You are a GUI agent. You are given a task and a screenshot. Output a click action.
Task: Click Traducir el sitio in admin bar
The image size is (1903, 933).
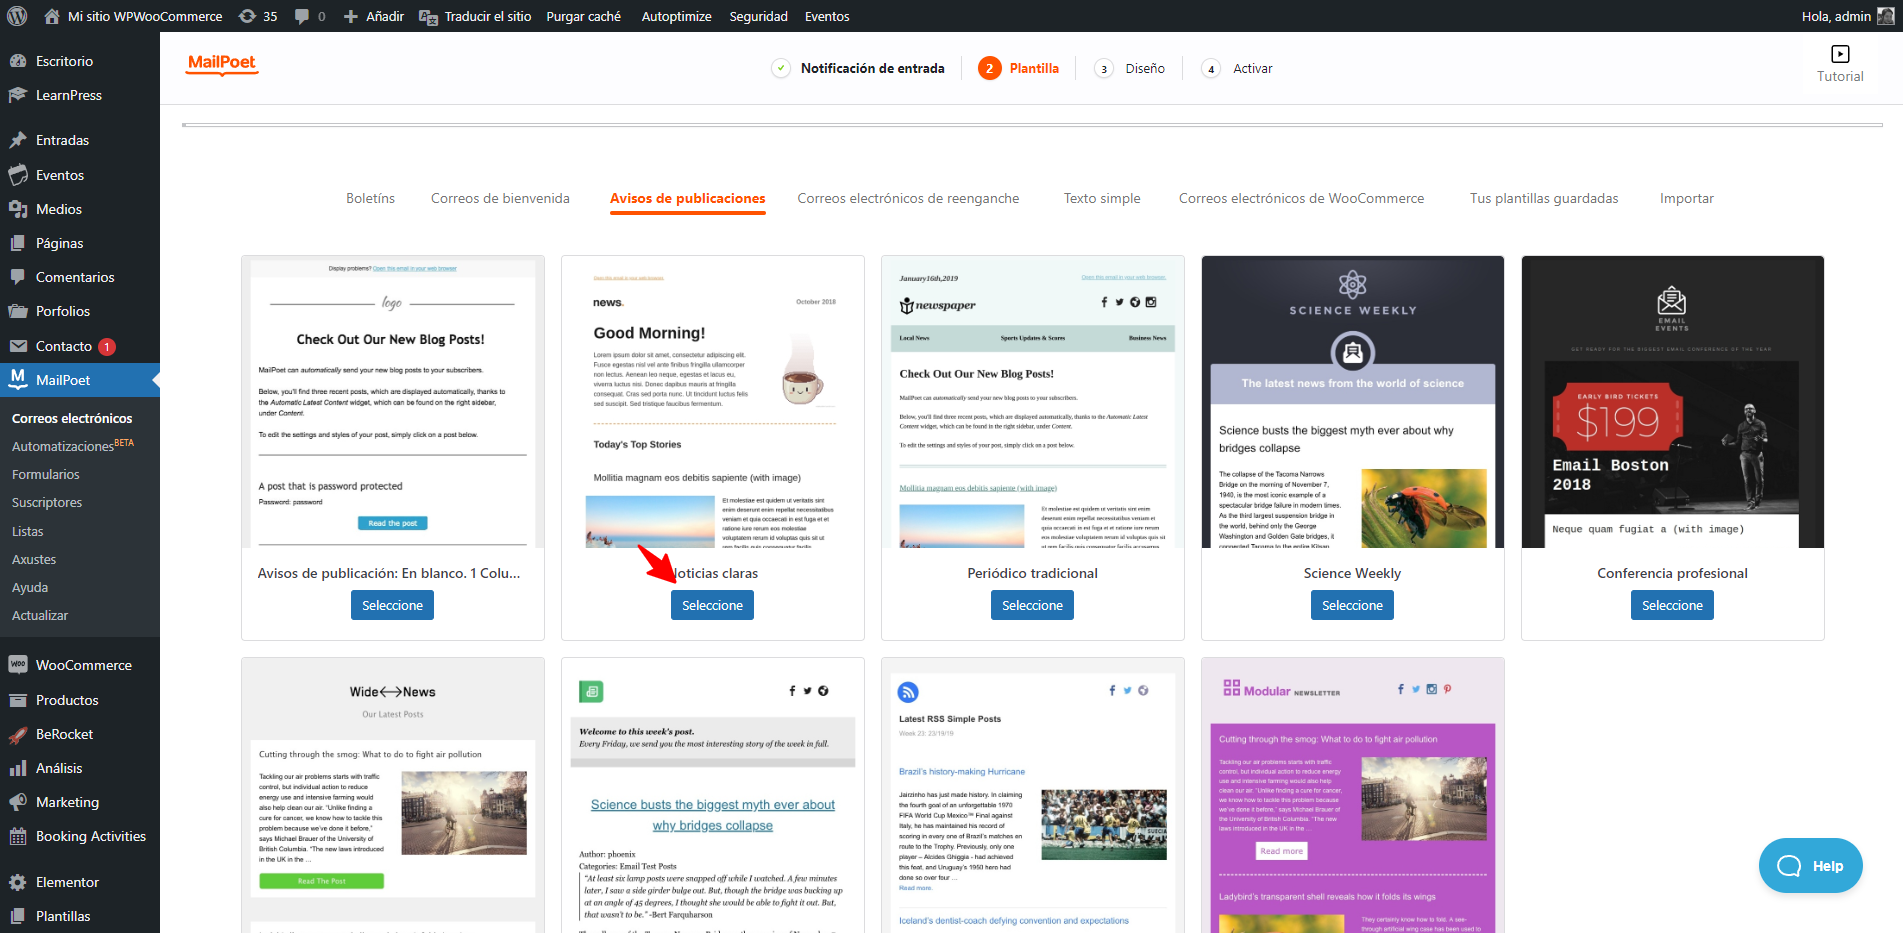(x=475, y=16)
